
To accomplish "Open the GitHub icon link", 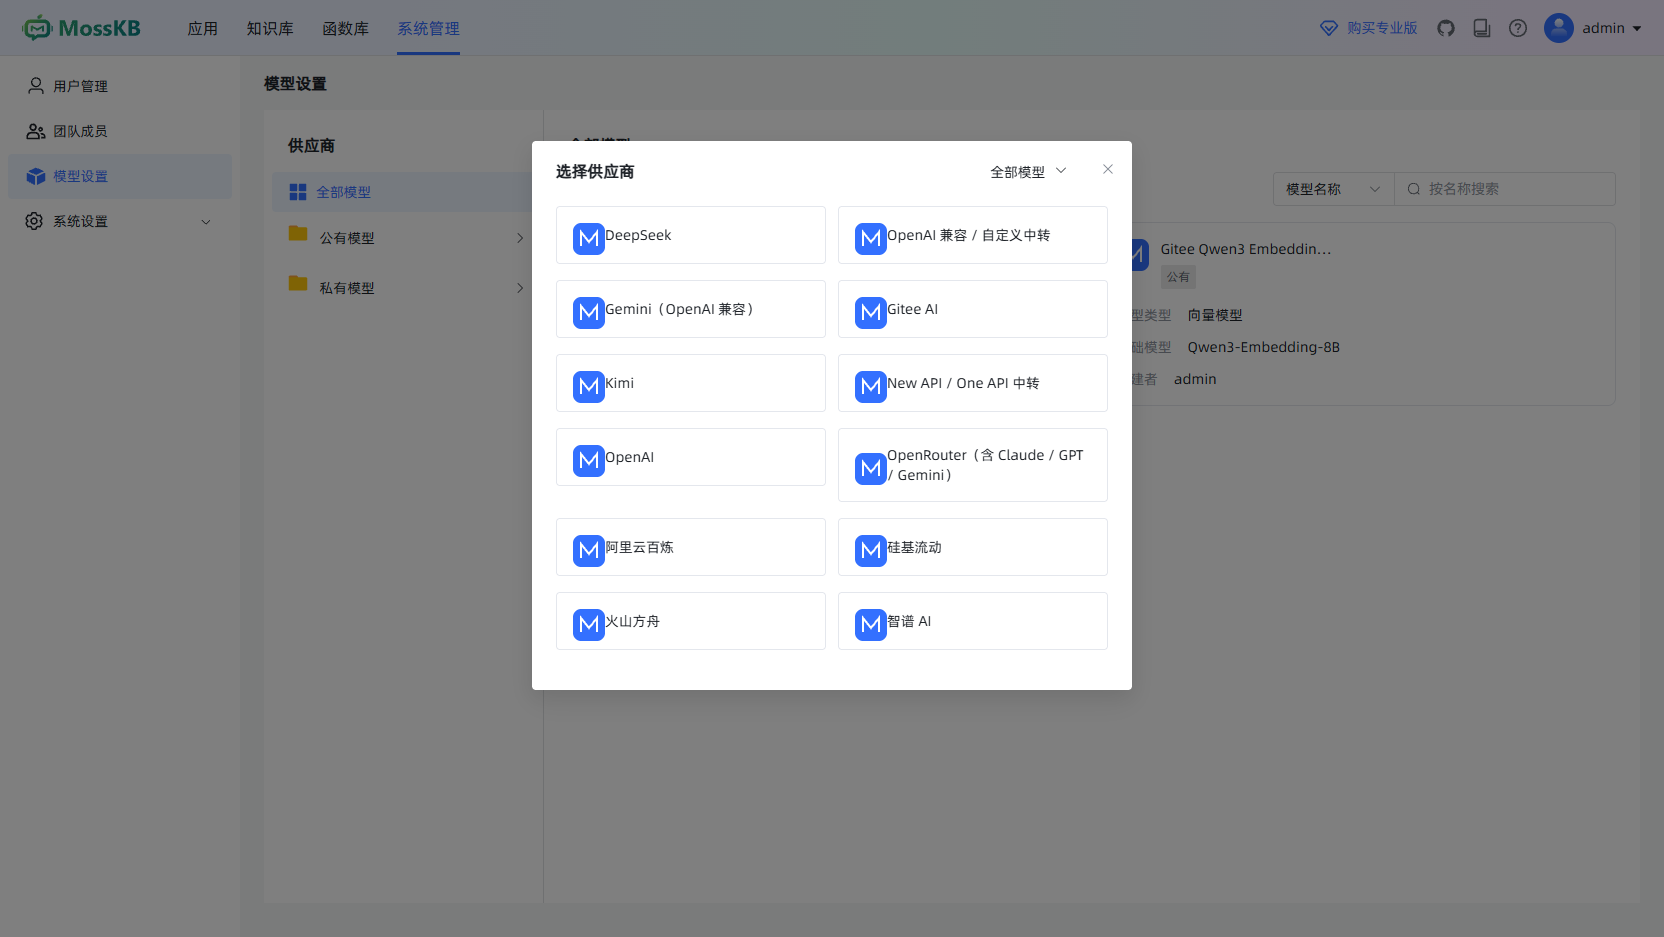I will point(1446,28).
